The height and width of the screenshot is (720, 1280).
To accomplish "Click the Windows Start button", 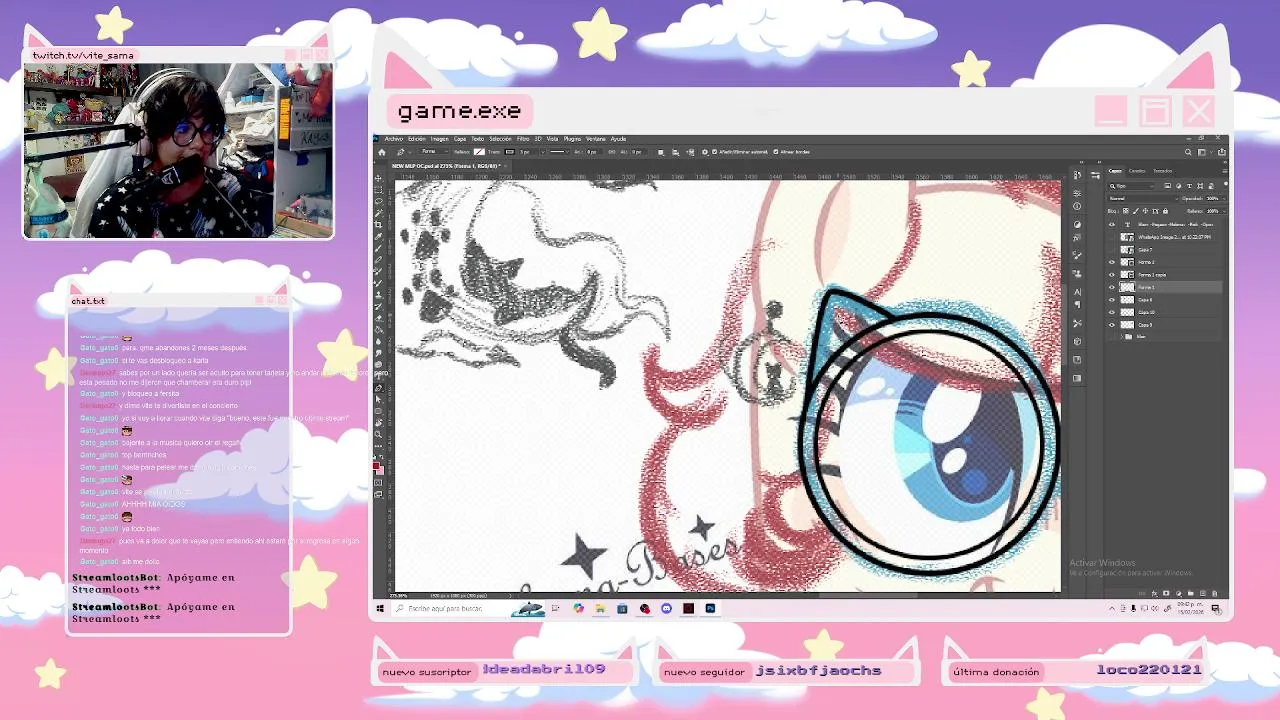I will tap(380, 608).
